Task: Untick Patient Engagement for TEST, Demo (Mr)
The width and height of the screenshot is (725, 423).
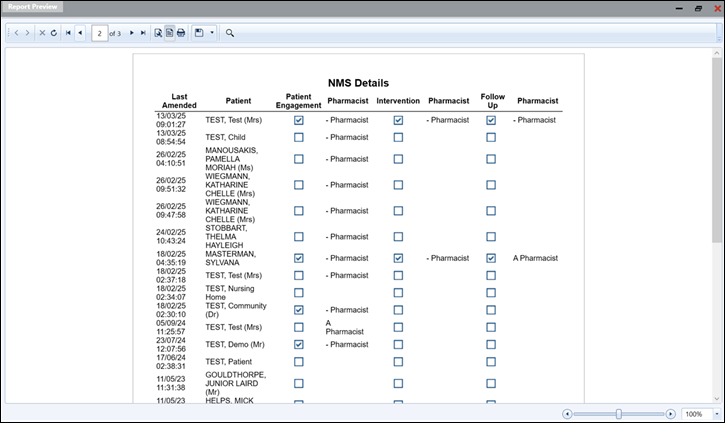Action: 299,344
